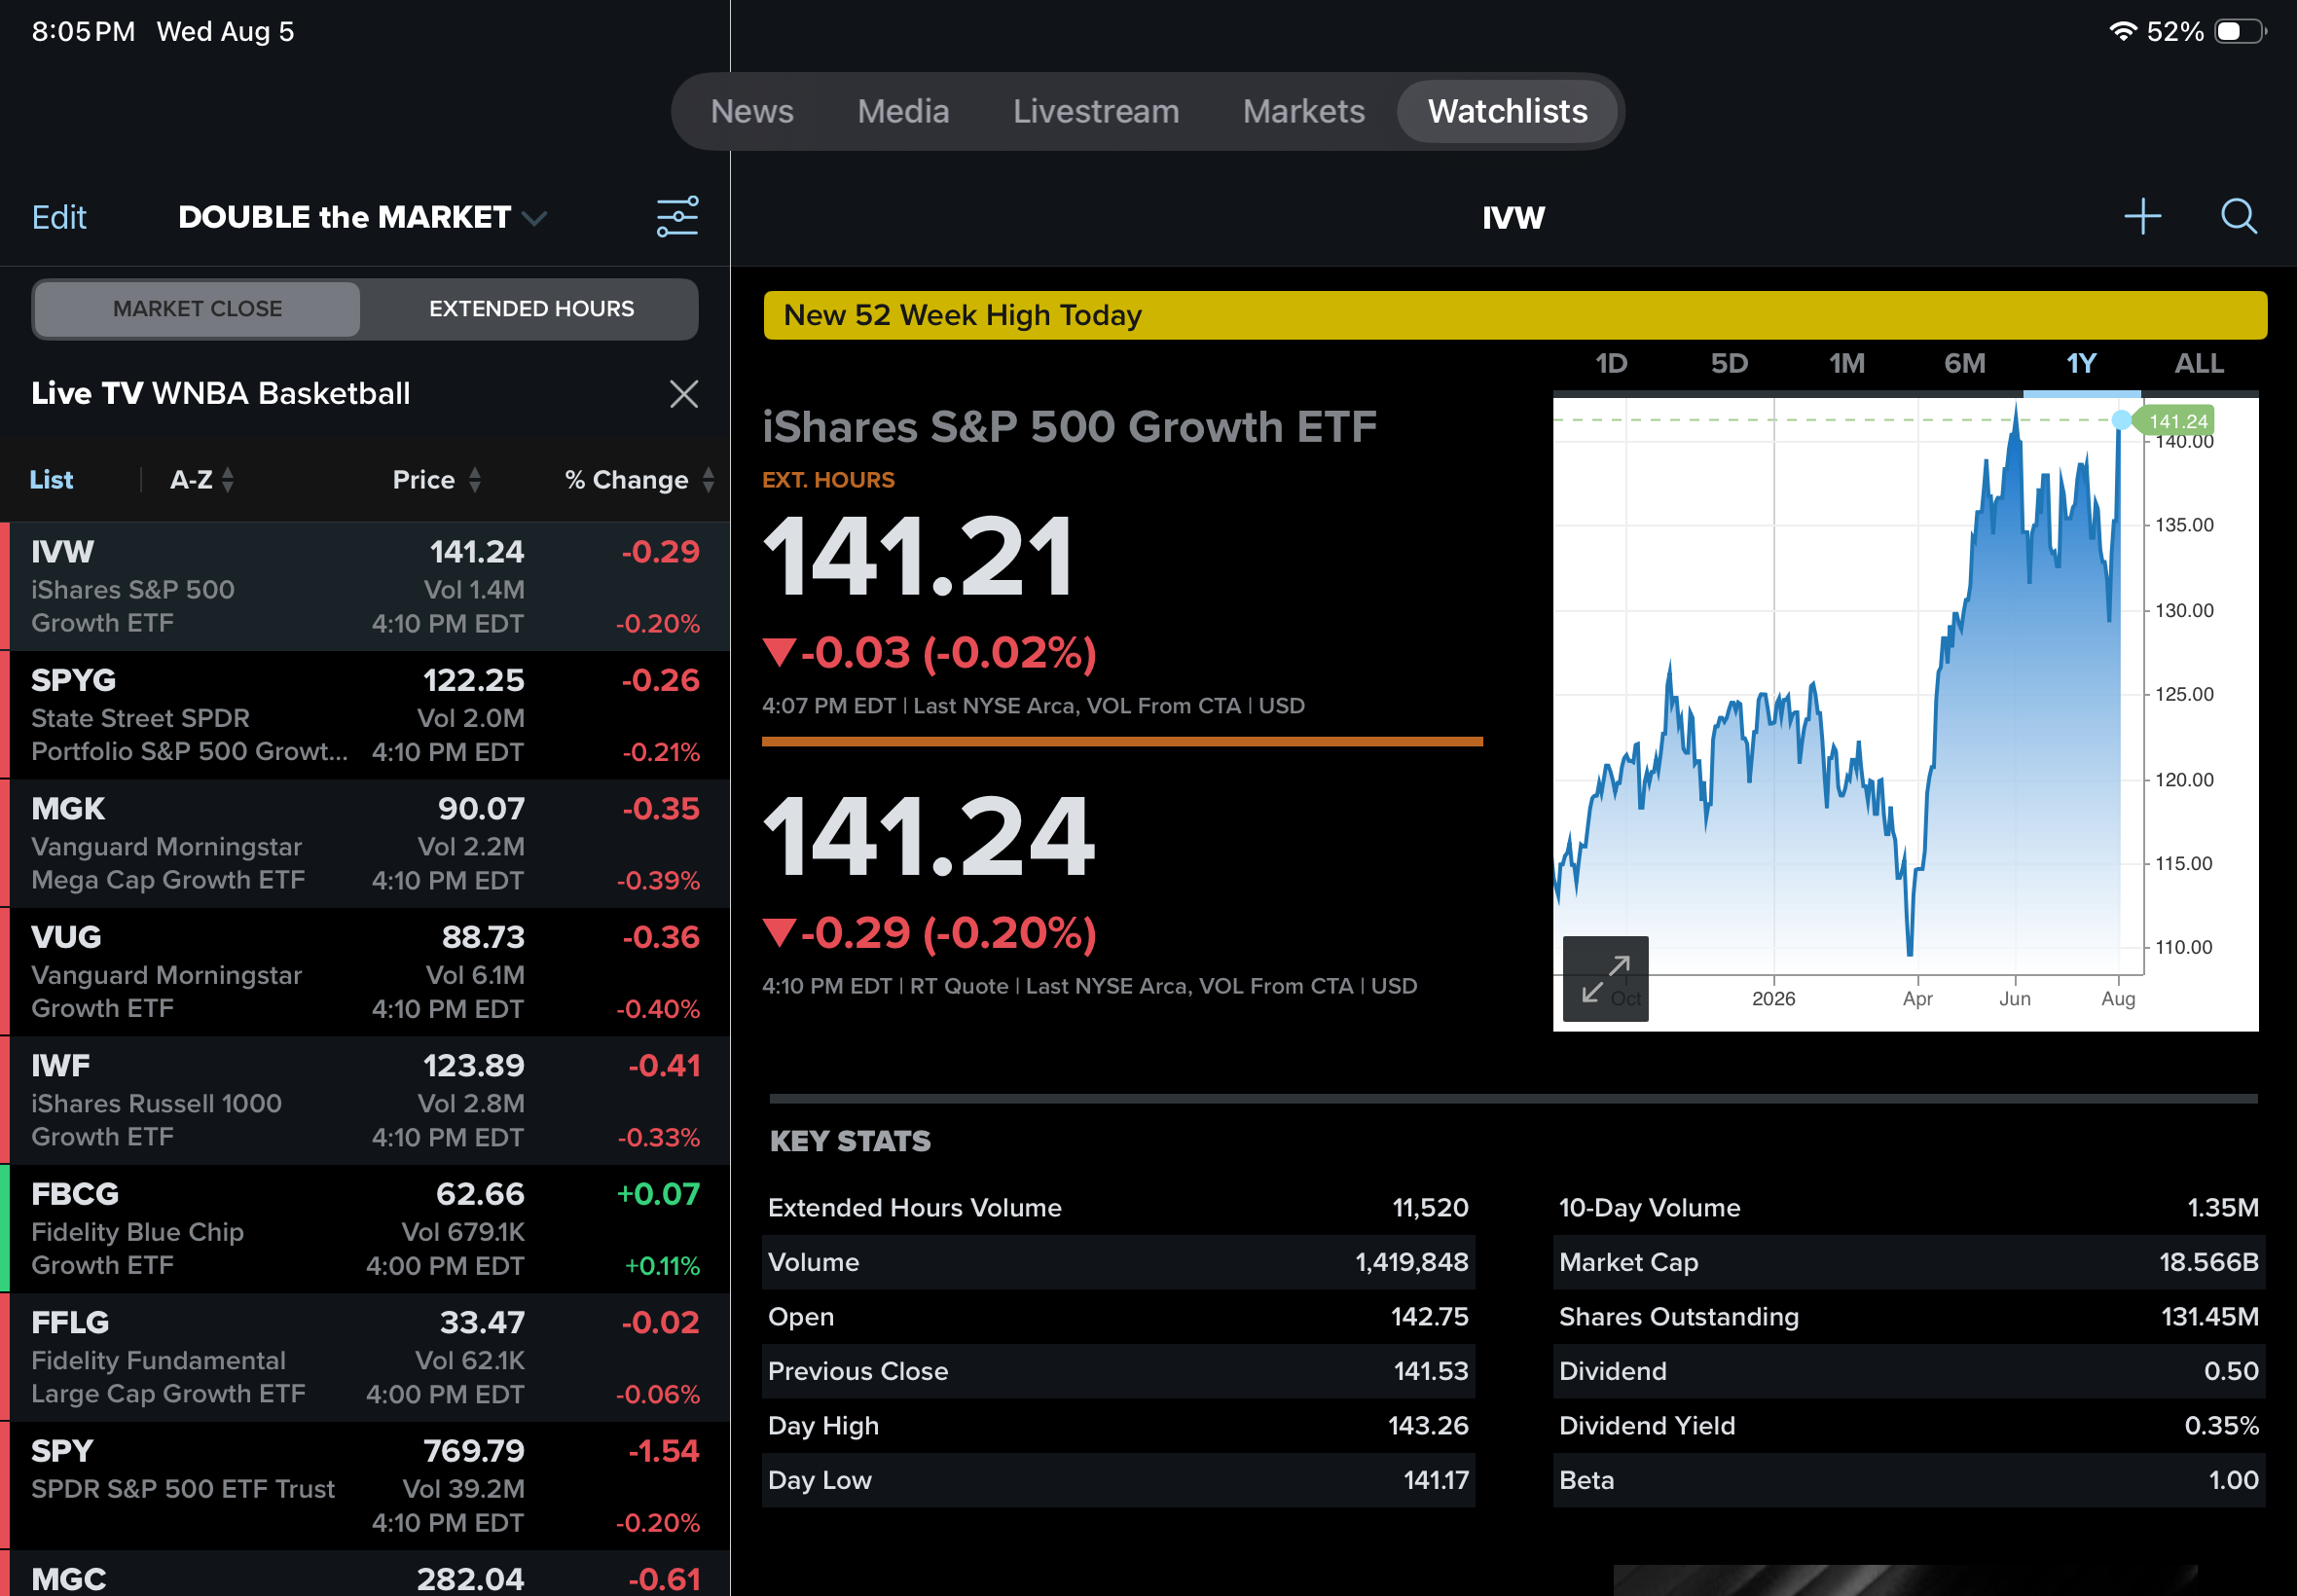Dismiss the Live TV WNBA Basketball banner
This screenshot has height=1596, width=2297.
pos(684,394)
